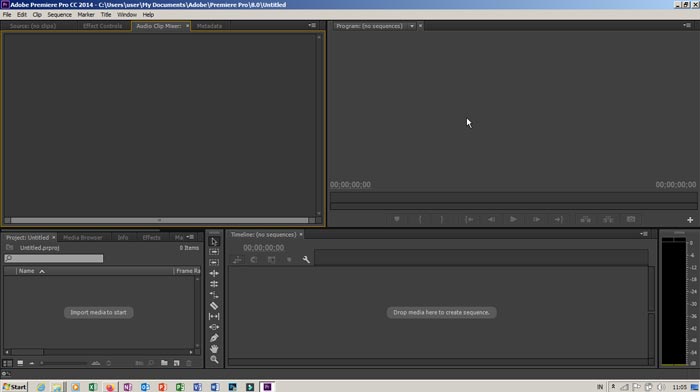Click the Extract button in Program monitor
The image size is (700, 392).
click(x=608, y=220)
